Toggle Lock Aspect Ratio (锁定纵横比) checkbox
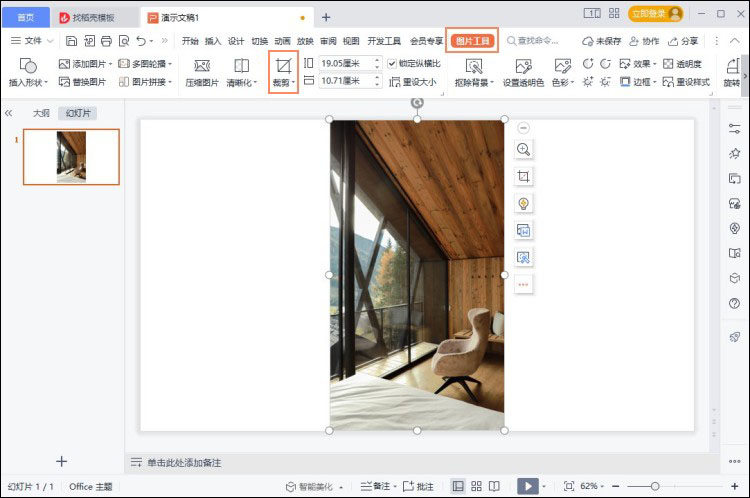 pyautogui.click(x=392, y=63)
